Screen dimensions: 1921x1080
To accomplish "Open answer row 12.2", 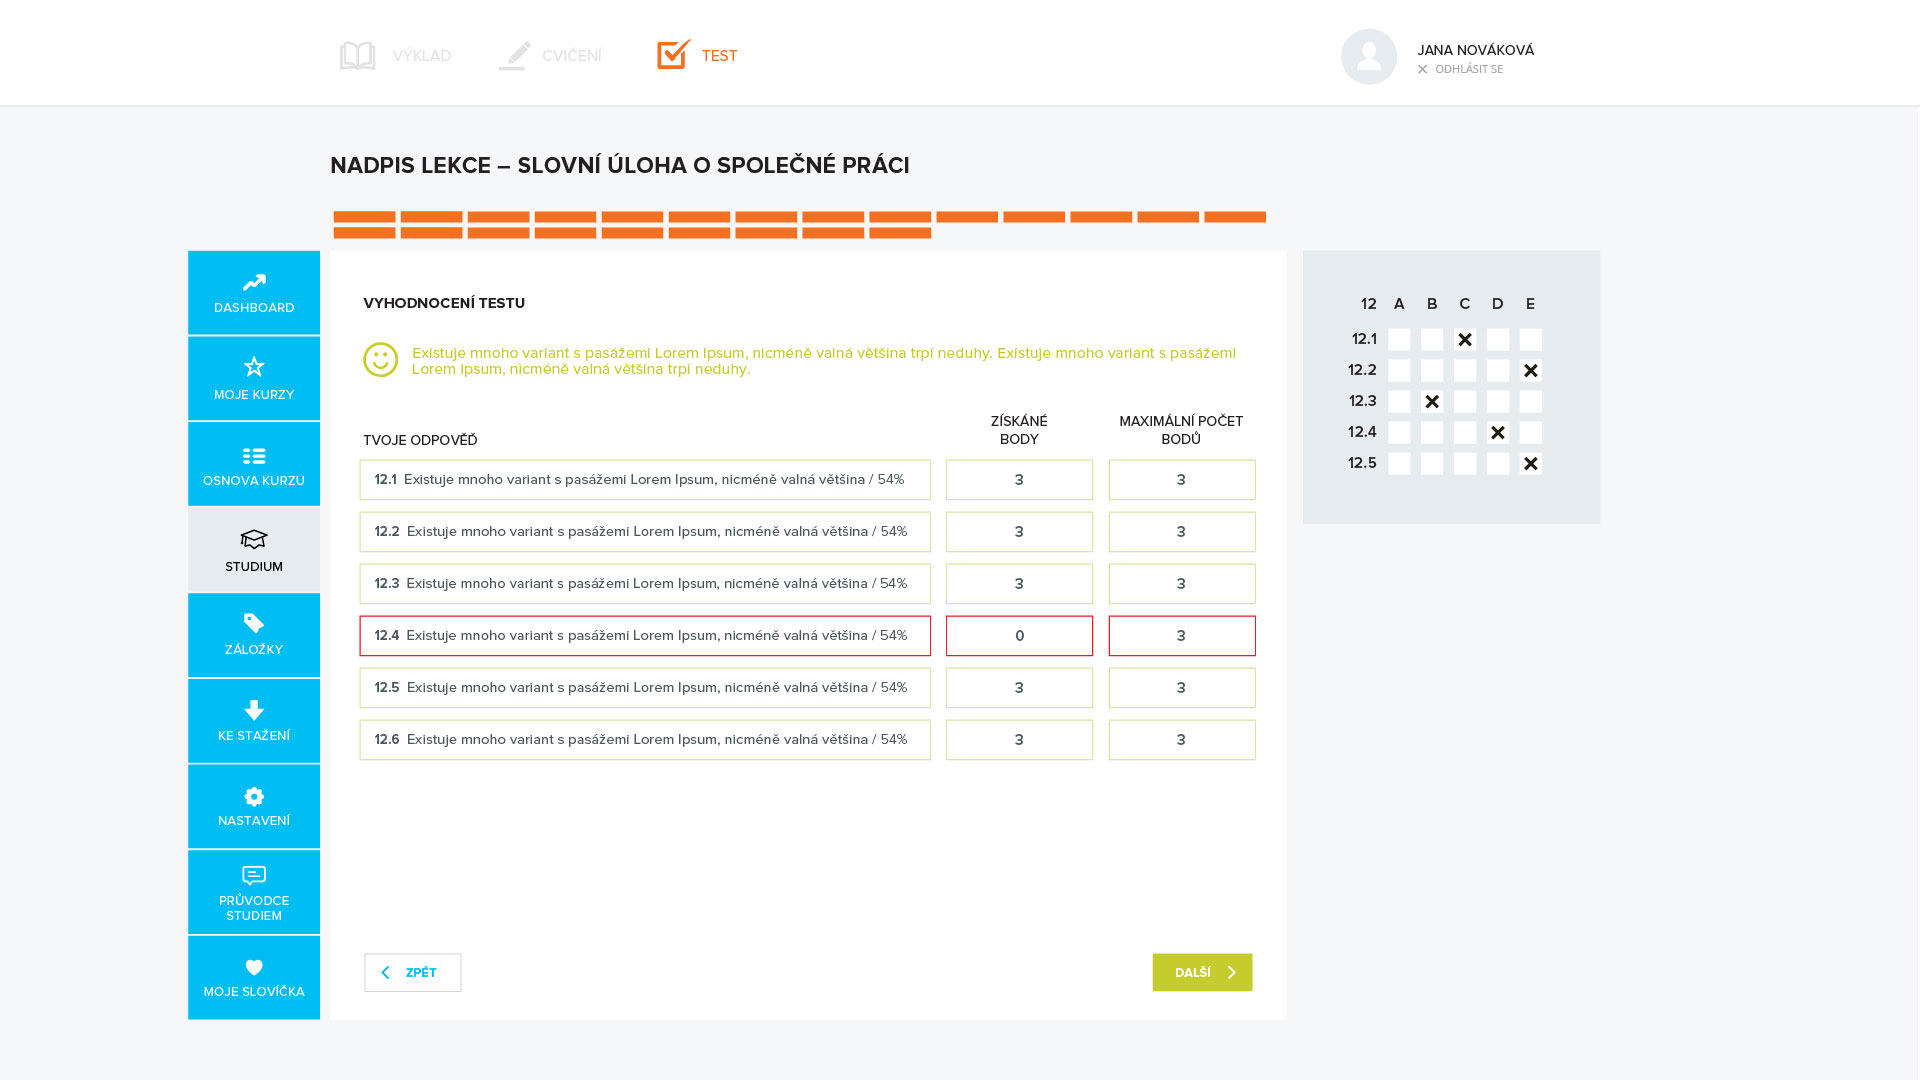I will tap(645, 532).
